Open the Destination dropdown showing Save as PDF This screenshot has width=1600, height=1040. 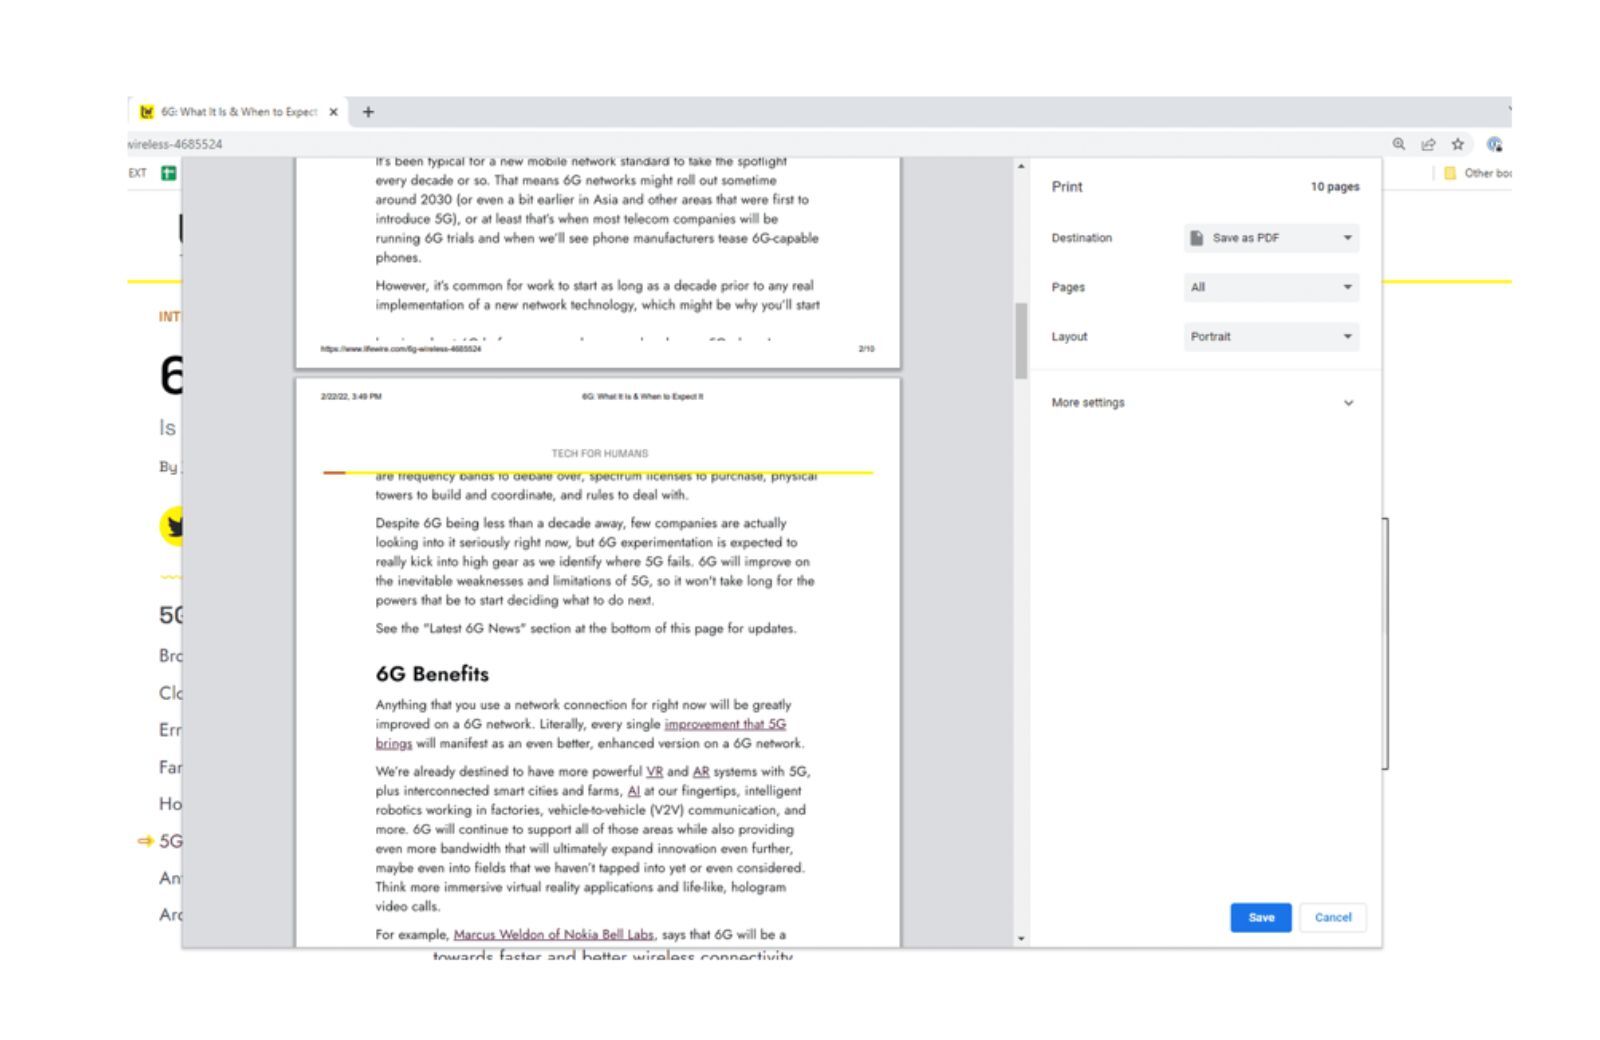pyautogui.click(x=1271, y=238)
